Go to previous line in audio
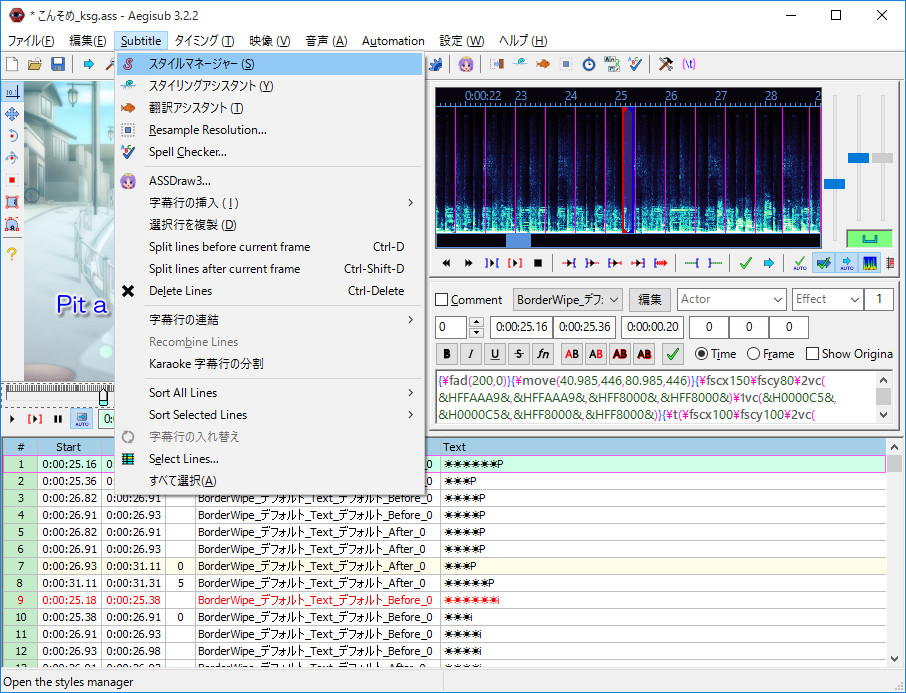 (x=445, y=264)
